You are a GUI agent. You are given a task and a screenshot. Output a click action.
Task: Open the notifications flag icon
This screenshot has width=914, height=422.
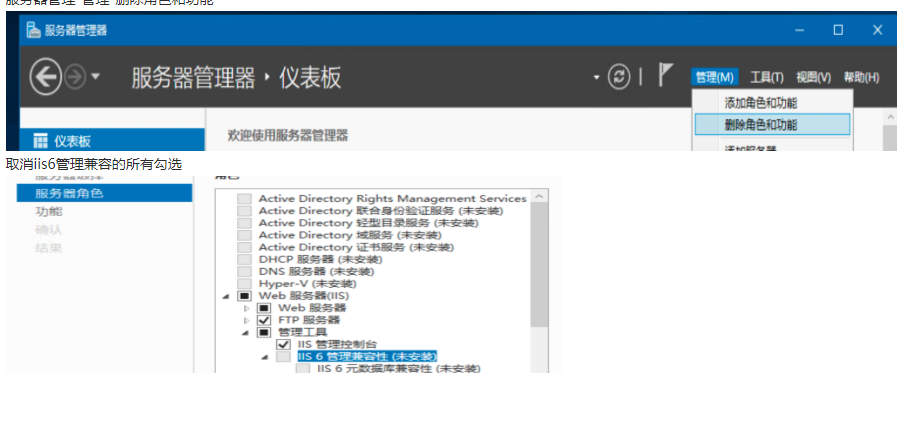(665, 76)
